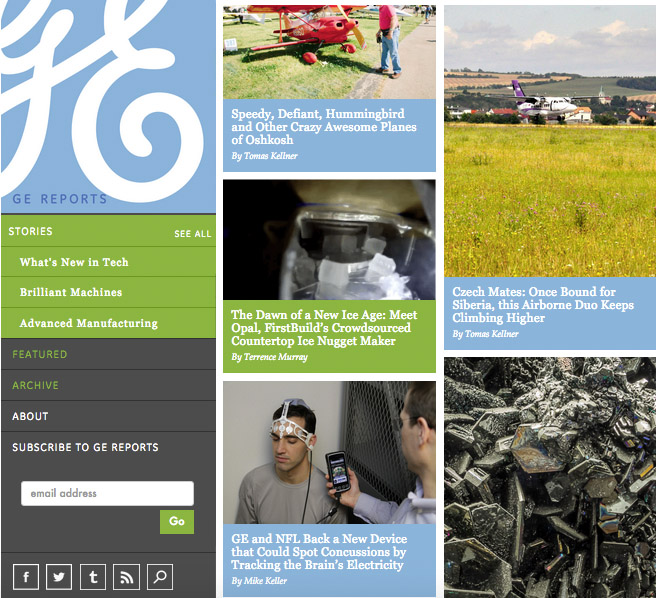Click Tomas Kellner byline under Czech Mates

(x=485, y=334)
